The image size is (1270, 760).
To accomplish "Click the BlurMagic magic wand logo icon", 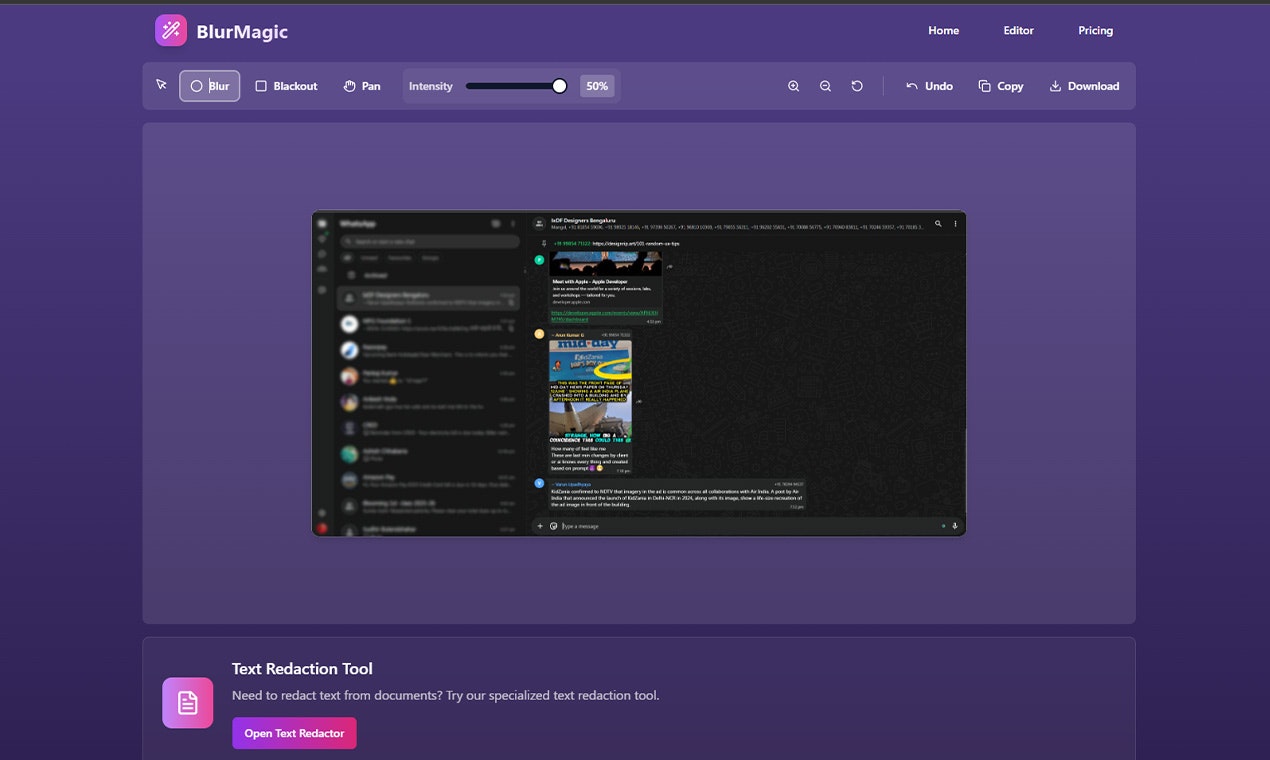I will (171, 30).
